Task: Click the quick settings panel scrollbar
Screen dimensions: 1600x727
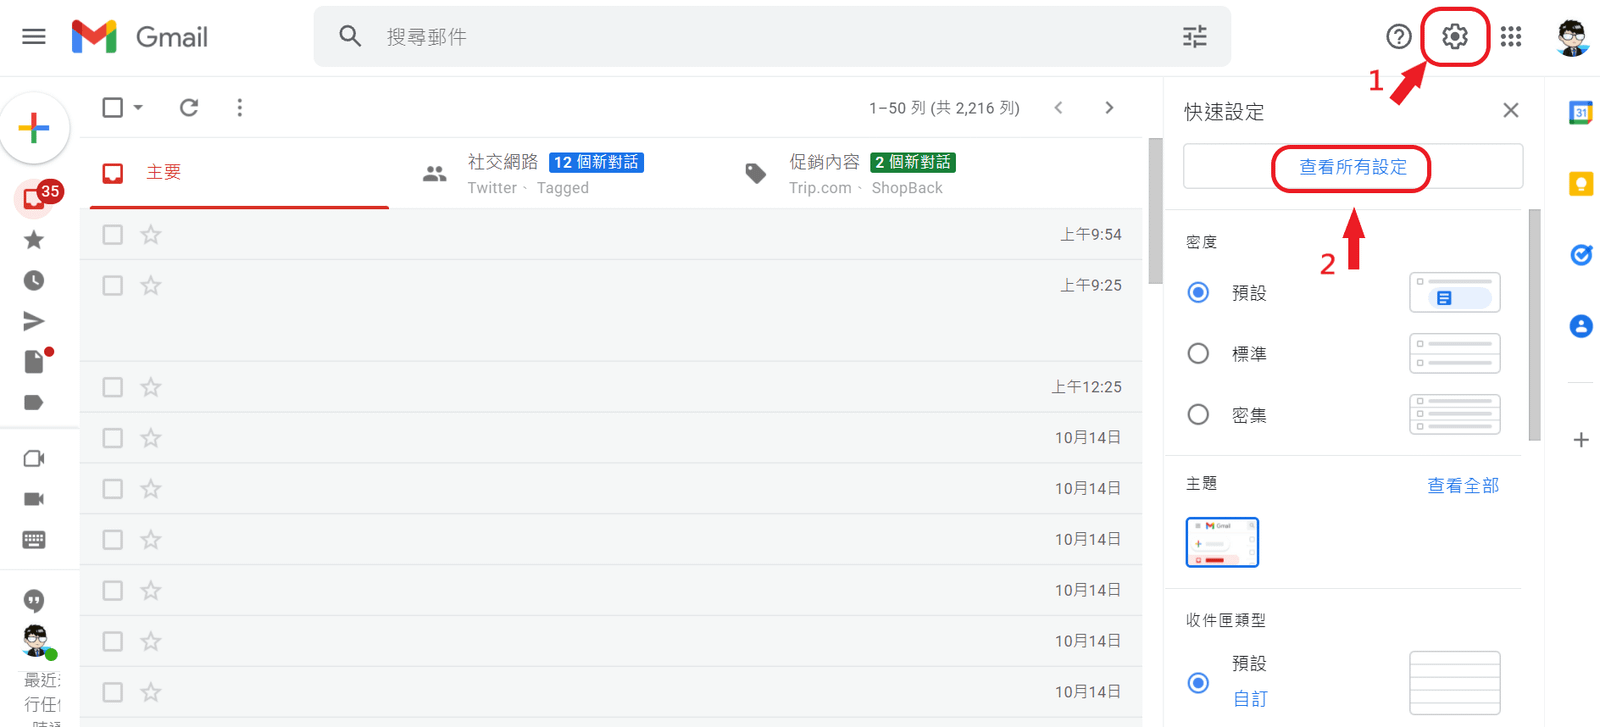Action: [1535, 325]
